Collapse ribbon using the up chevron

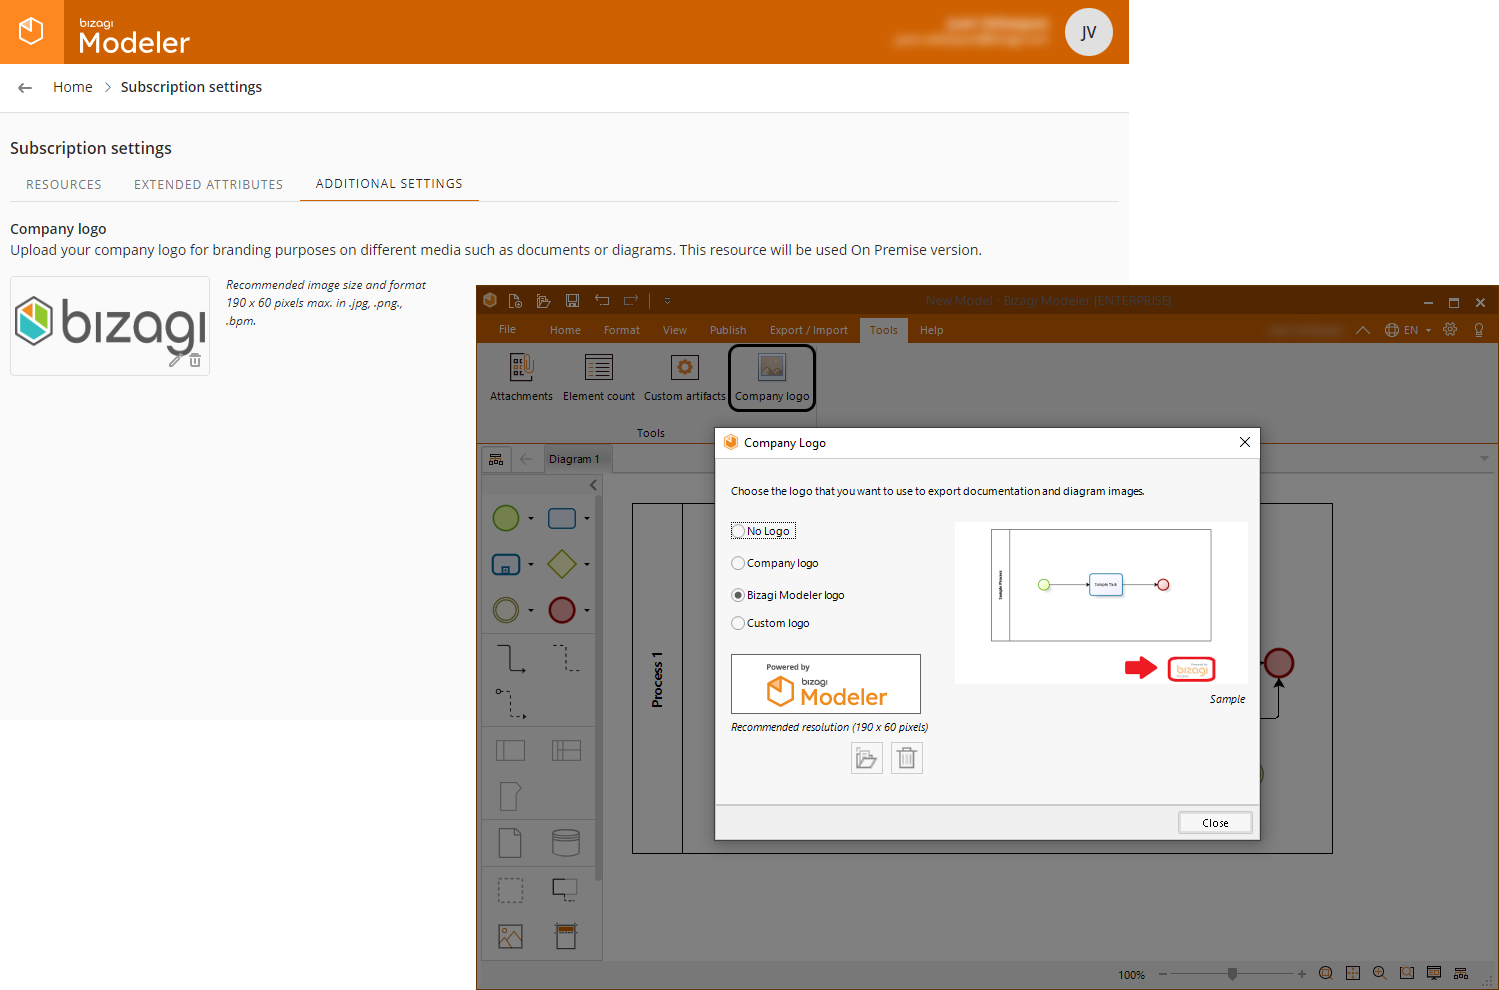pos(1362,330)
